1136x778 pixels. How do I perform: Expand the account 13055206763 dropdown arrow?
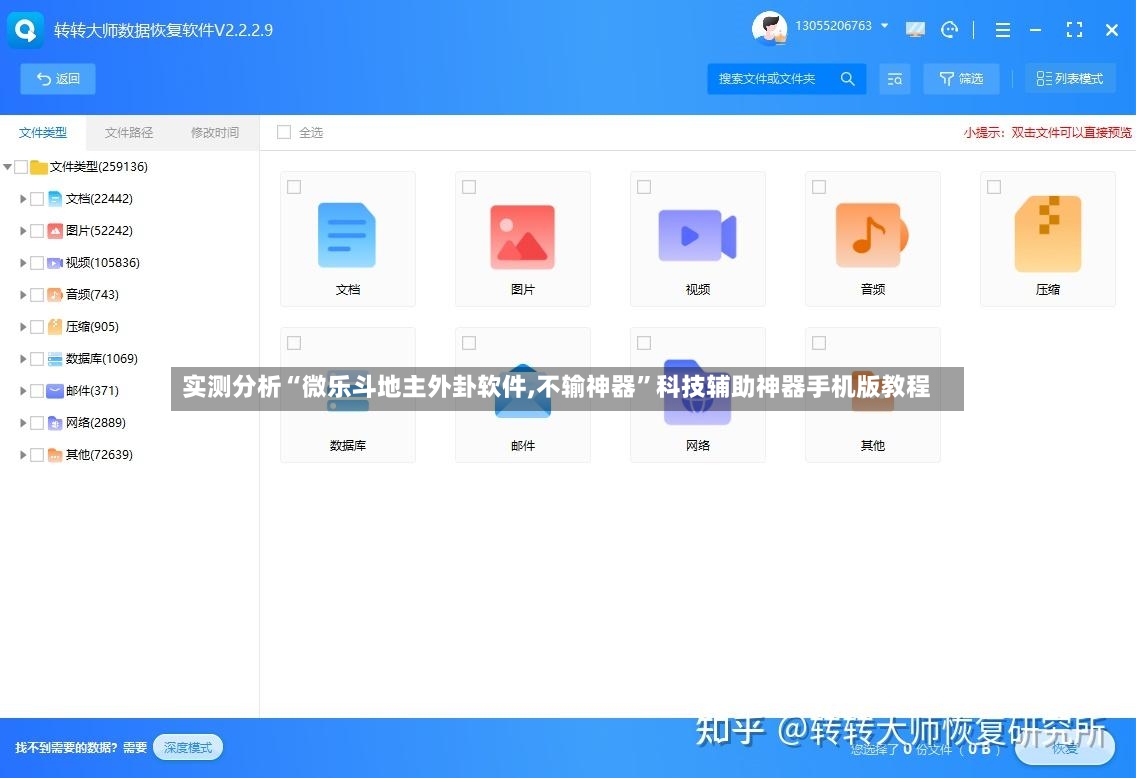click(885, 26)
